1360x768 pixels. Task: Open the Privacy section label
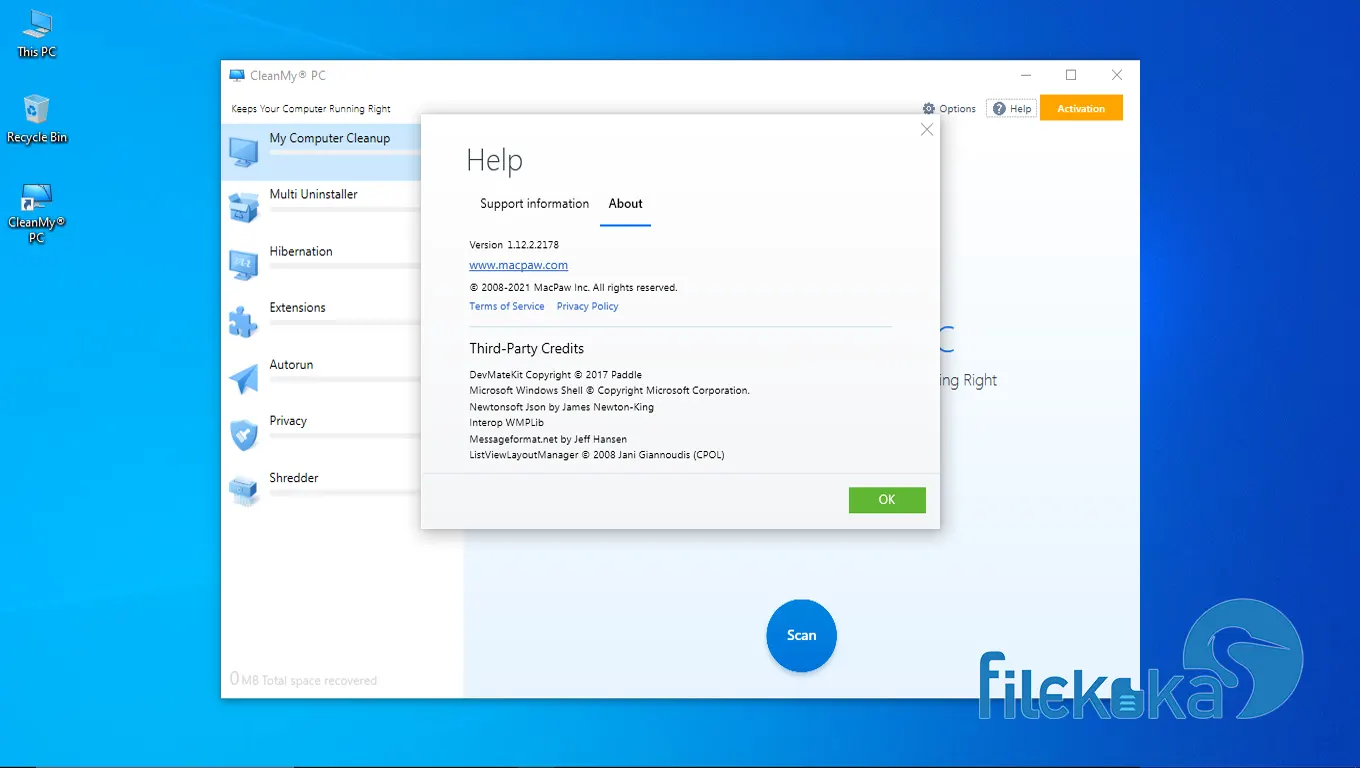coord(288,421)
